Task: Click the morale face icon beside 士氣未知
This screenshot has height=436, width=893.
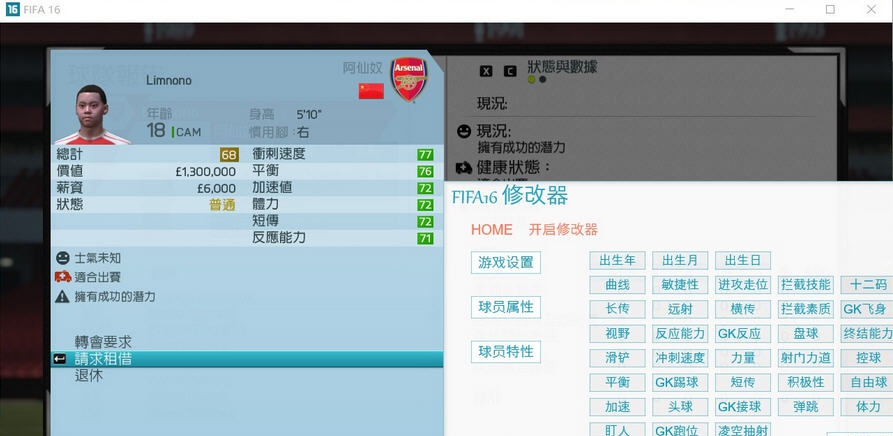Action: pyautogui.click(x=63, y=258)
